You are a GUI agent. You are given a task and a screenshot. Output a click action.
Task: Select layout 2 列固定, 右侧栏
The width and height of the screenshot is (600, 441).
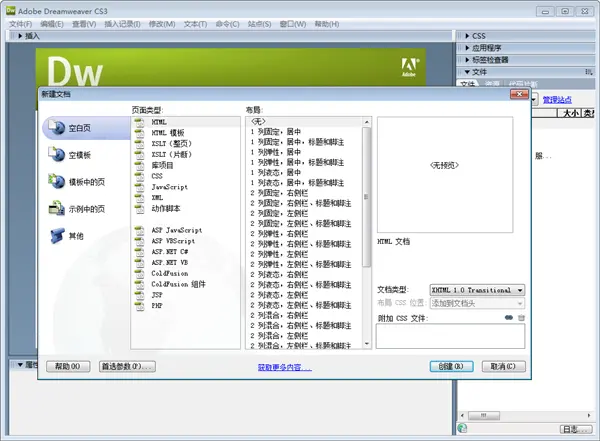point(304,193)
